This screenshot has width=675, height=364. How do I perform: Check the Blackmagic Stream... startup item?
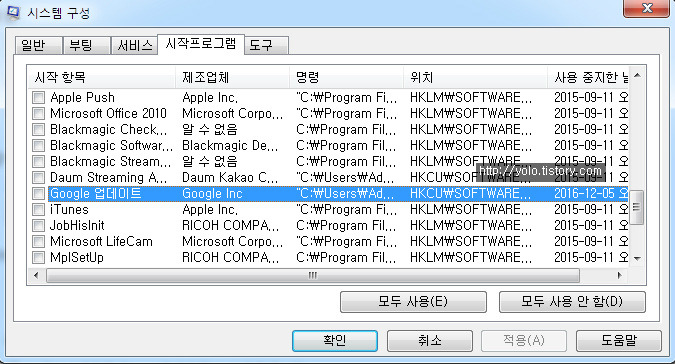(39, 161)
